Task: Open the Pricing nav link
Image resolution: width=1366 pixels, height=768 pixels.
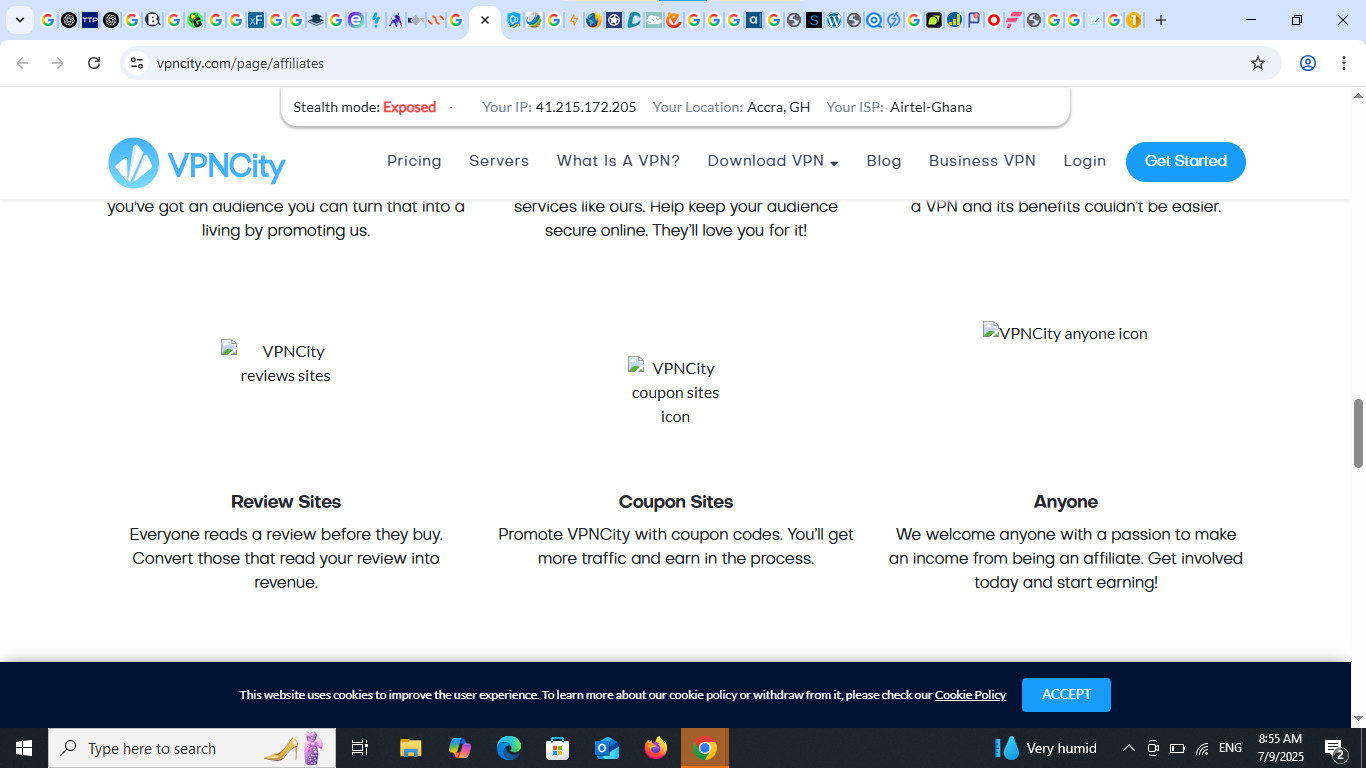Action: point(414,161)
